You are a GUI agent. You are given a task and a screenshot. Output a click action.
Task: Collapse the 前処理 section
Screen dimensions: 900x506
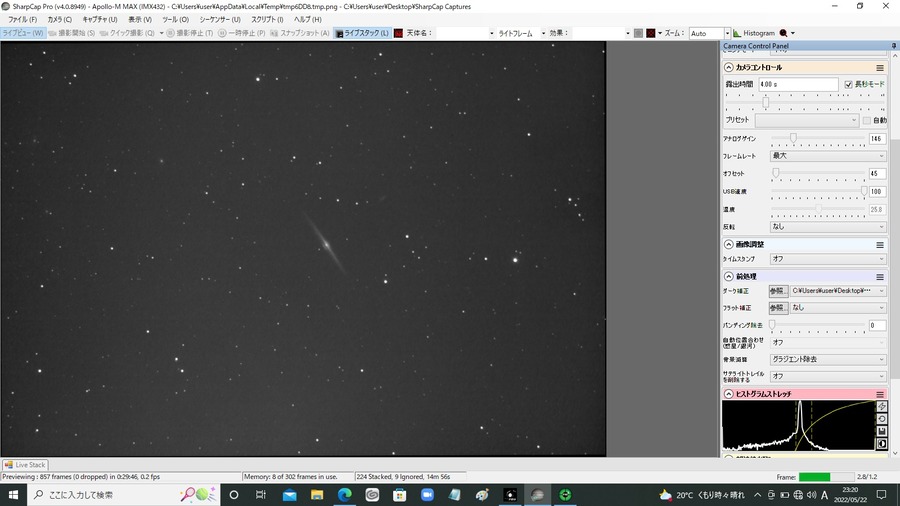pos(728,277)
